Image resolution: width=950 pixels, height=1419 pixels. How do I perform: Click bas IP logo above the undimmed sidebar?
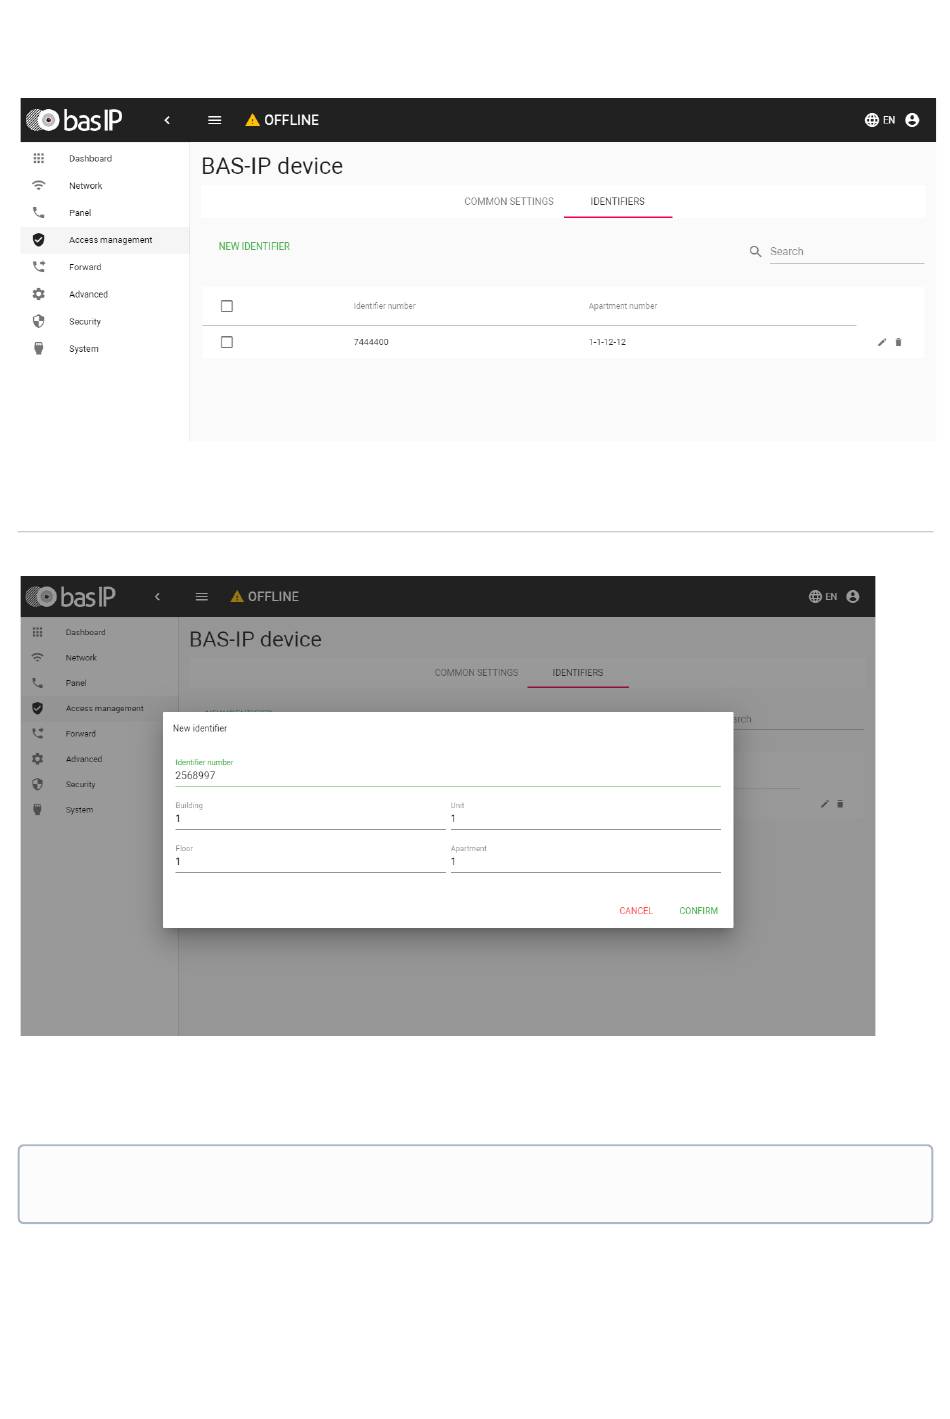point(74,120)
